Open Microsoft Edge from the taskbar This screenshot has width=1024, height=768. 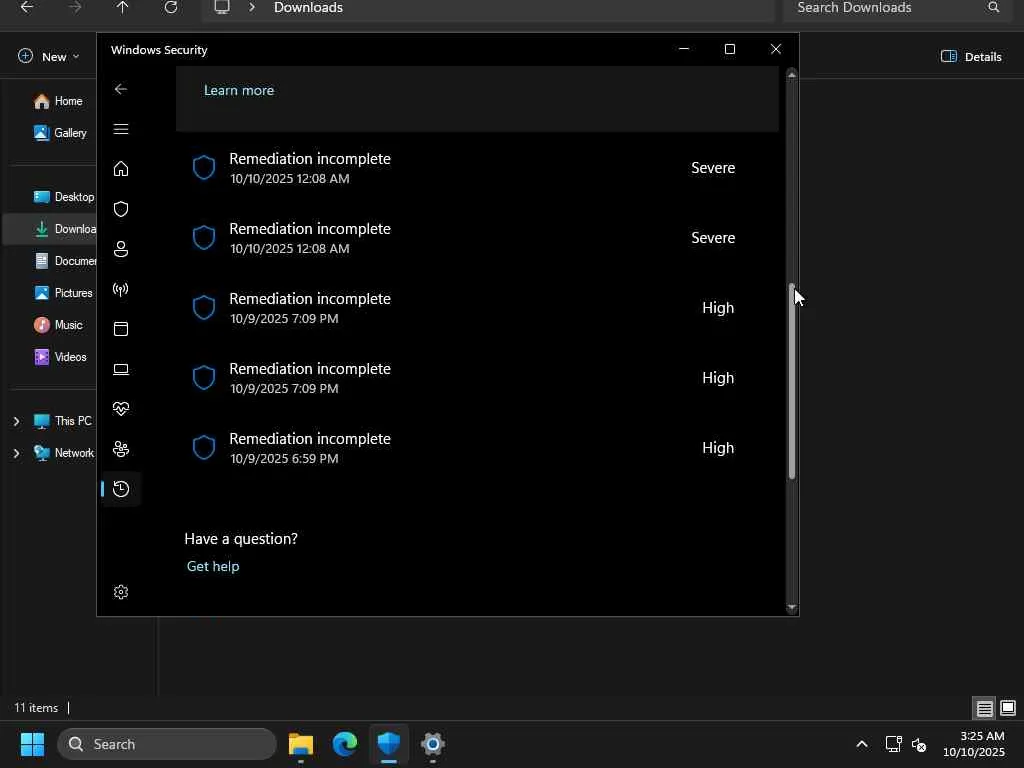pos(345,744)
